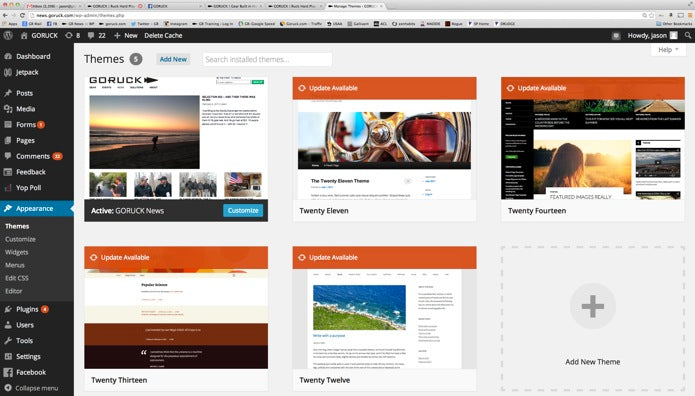Open the Menus submenu item
Image resolution: width=695 pixels, height=396 pixels.
pyautogui.click(x=15, y=265)
